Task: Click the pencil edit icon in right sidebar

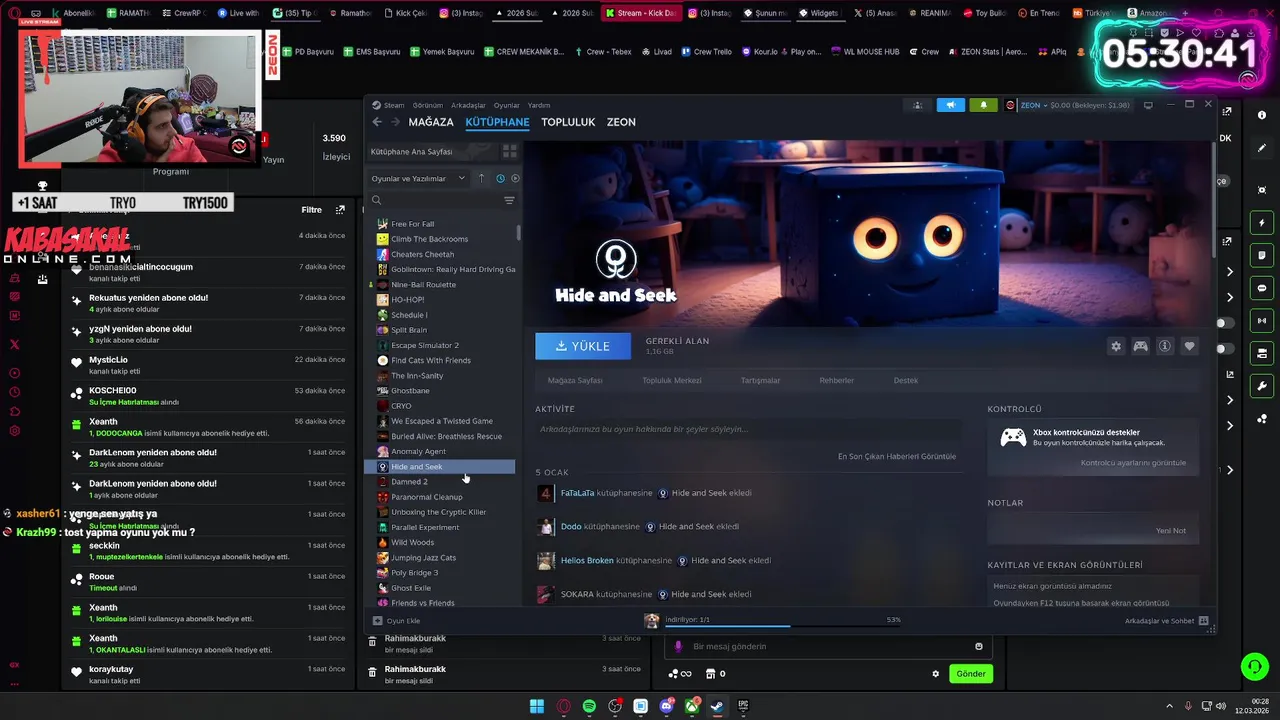Action: point(1261,148)
